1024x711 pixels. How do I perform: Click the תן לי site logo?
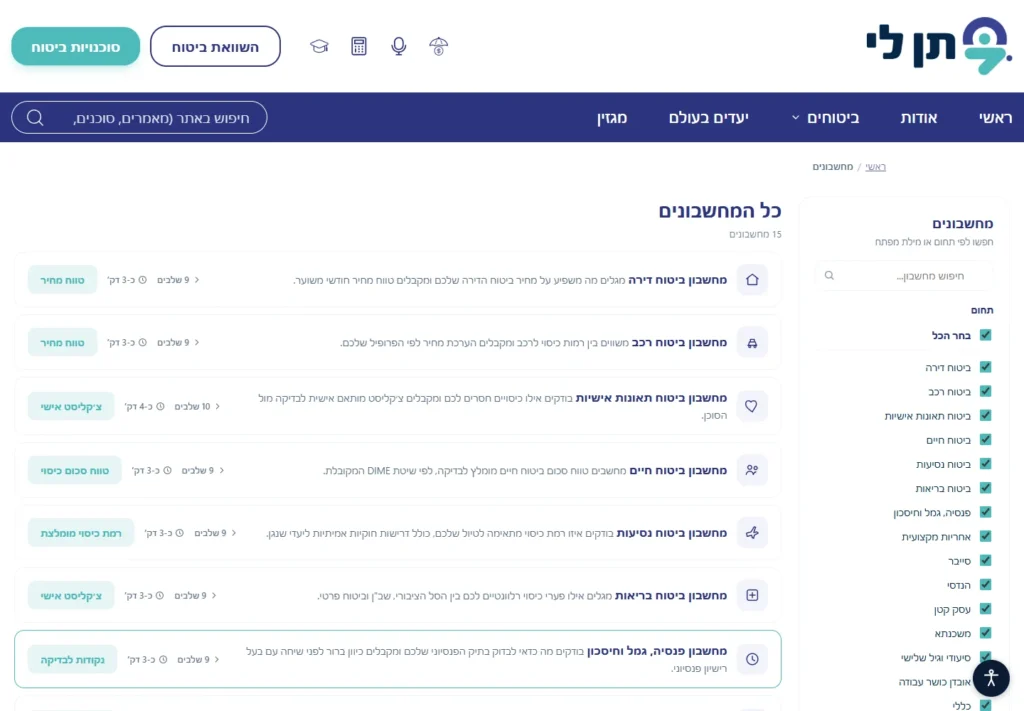pyautogui.click(x=939, y=46)
